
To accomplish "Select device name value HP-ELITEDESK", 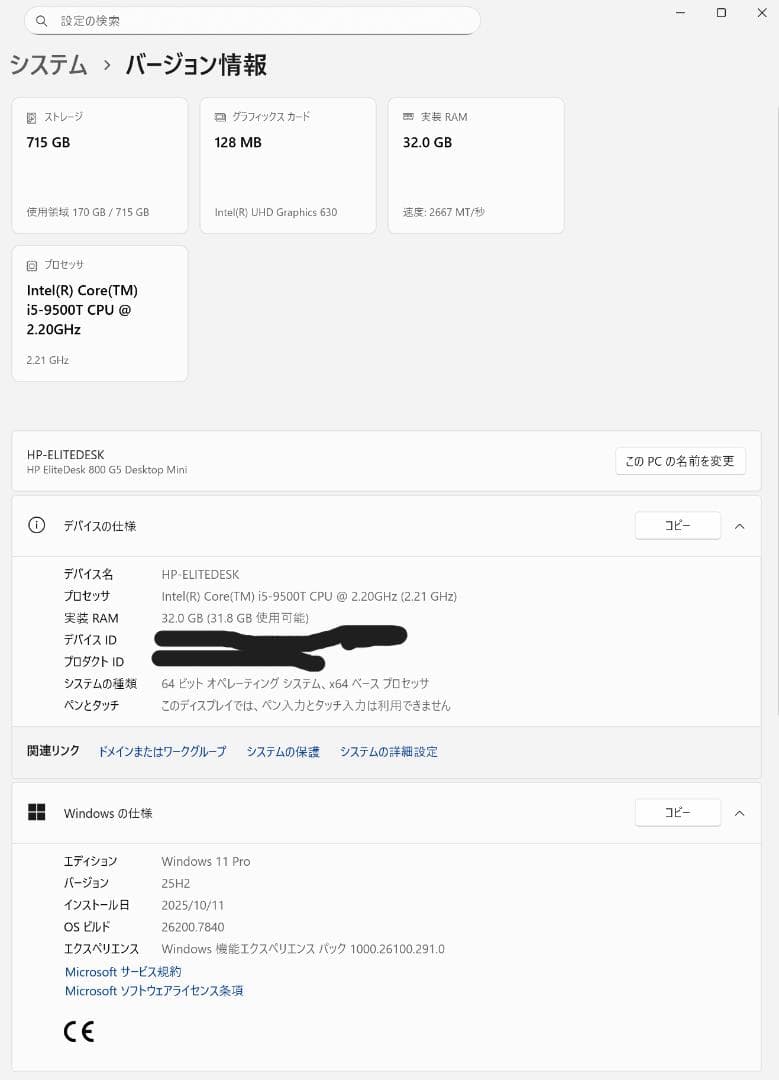I will pos(200,574).
